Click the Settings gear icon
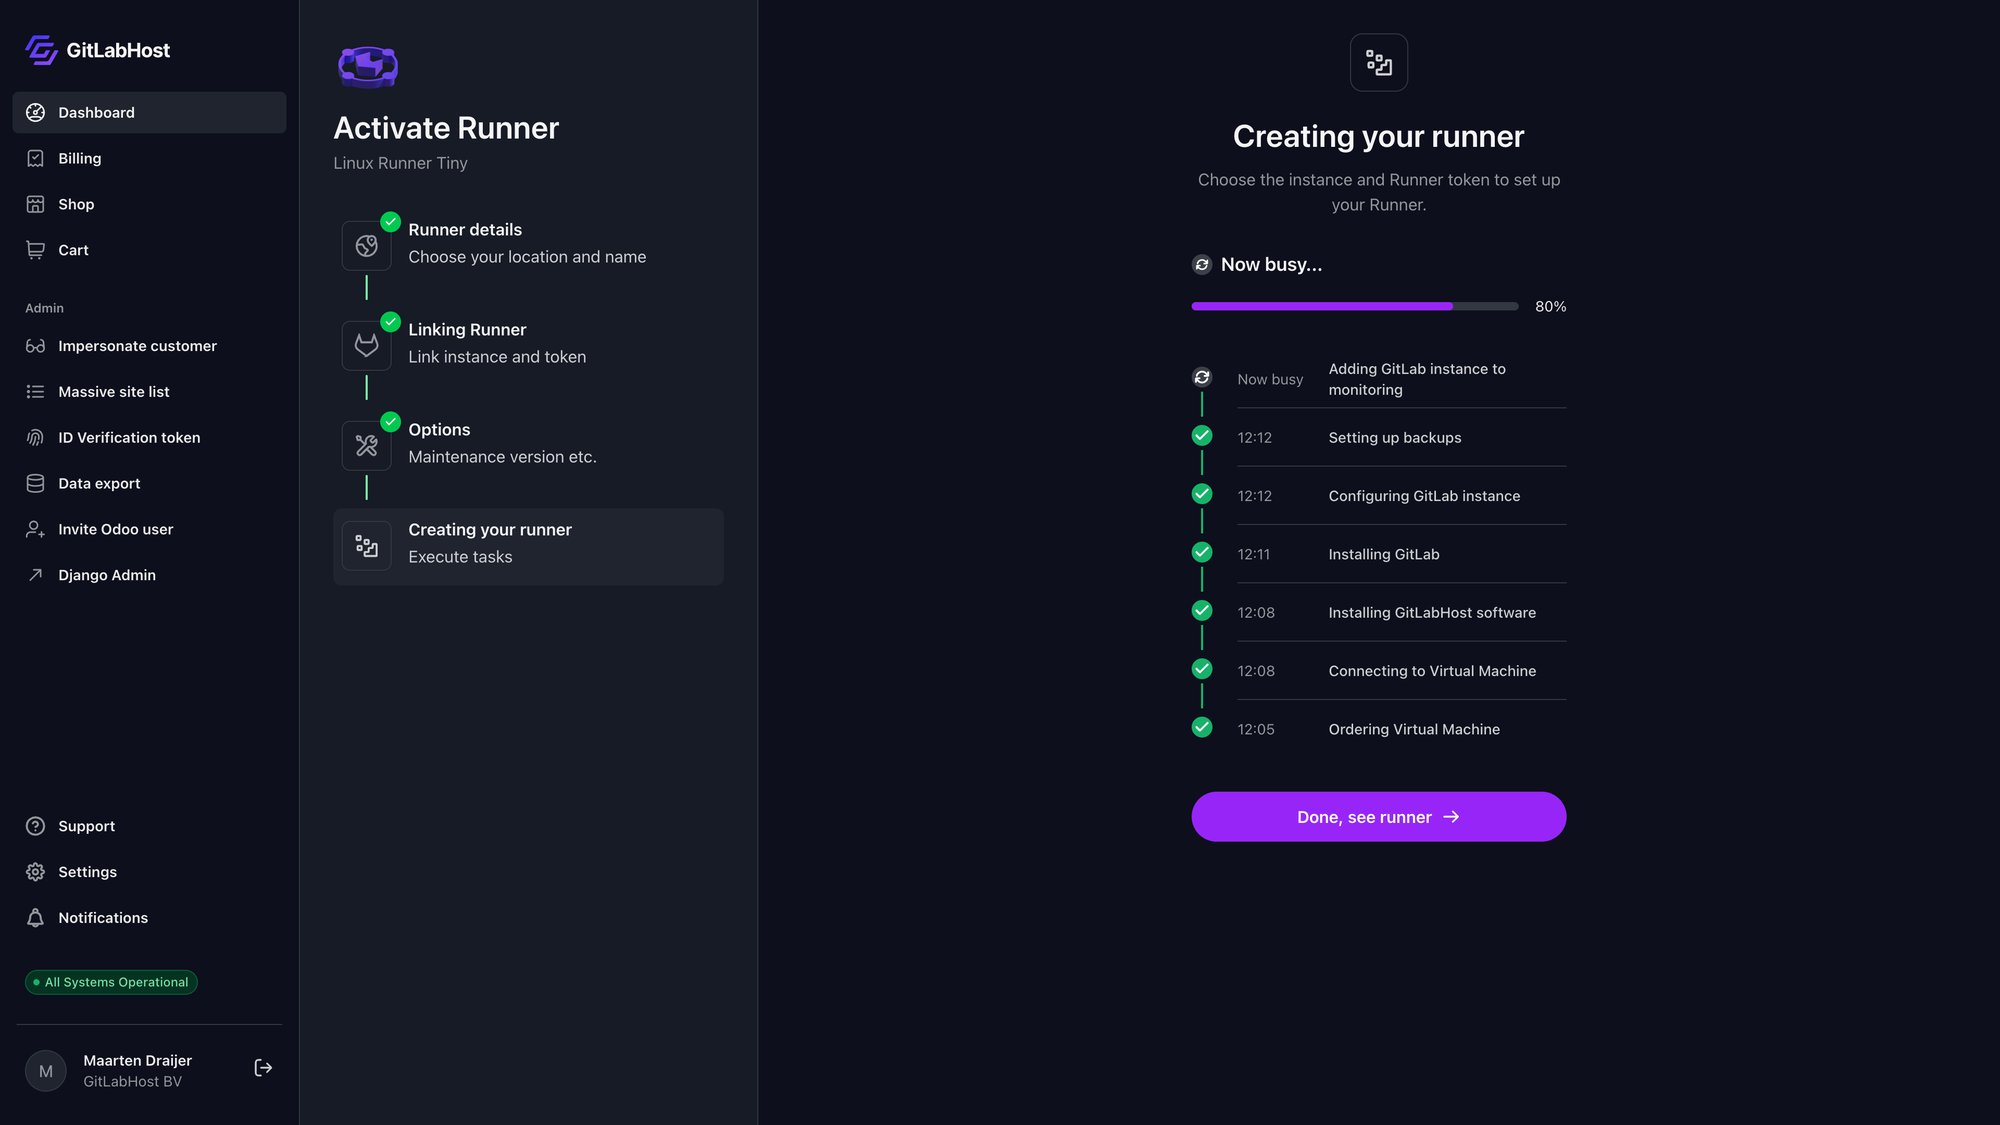This screenshot has width=2000, height=1125. [35, 871]
